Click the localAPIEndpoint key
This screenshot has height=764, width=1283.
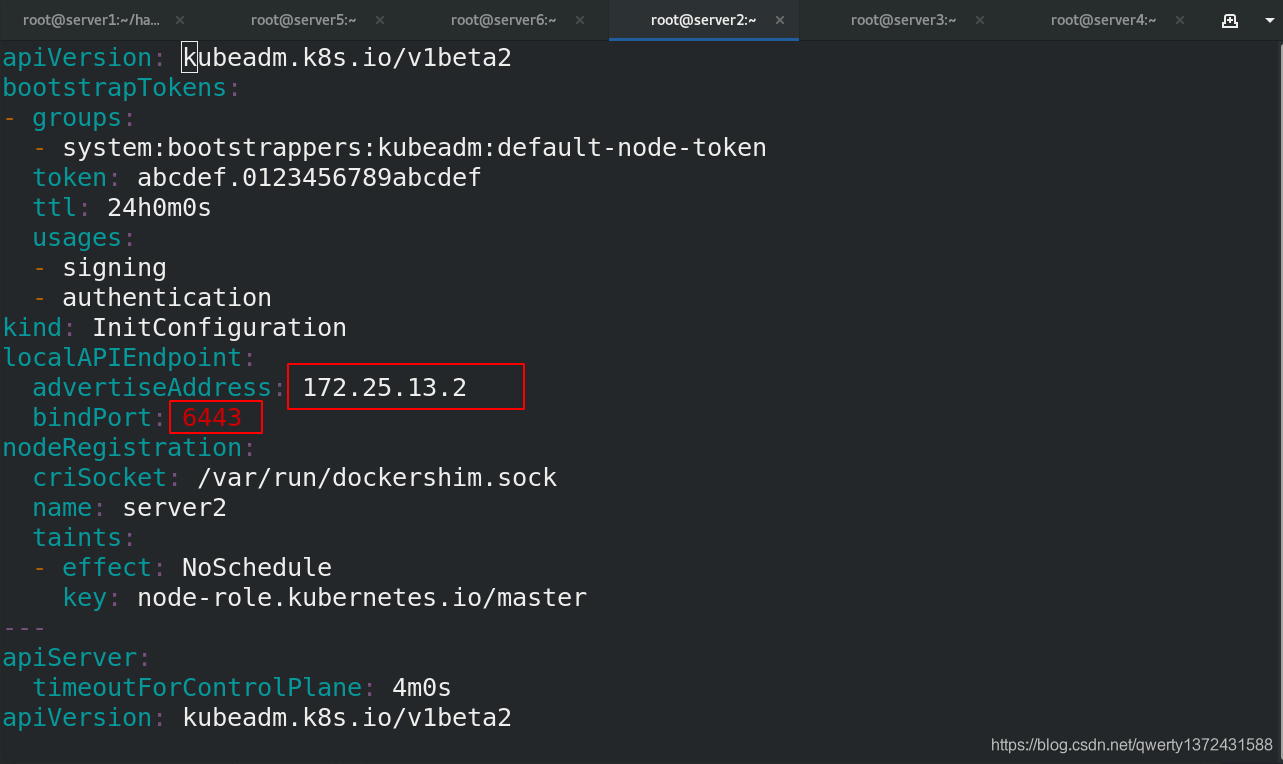pos(122,358)
